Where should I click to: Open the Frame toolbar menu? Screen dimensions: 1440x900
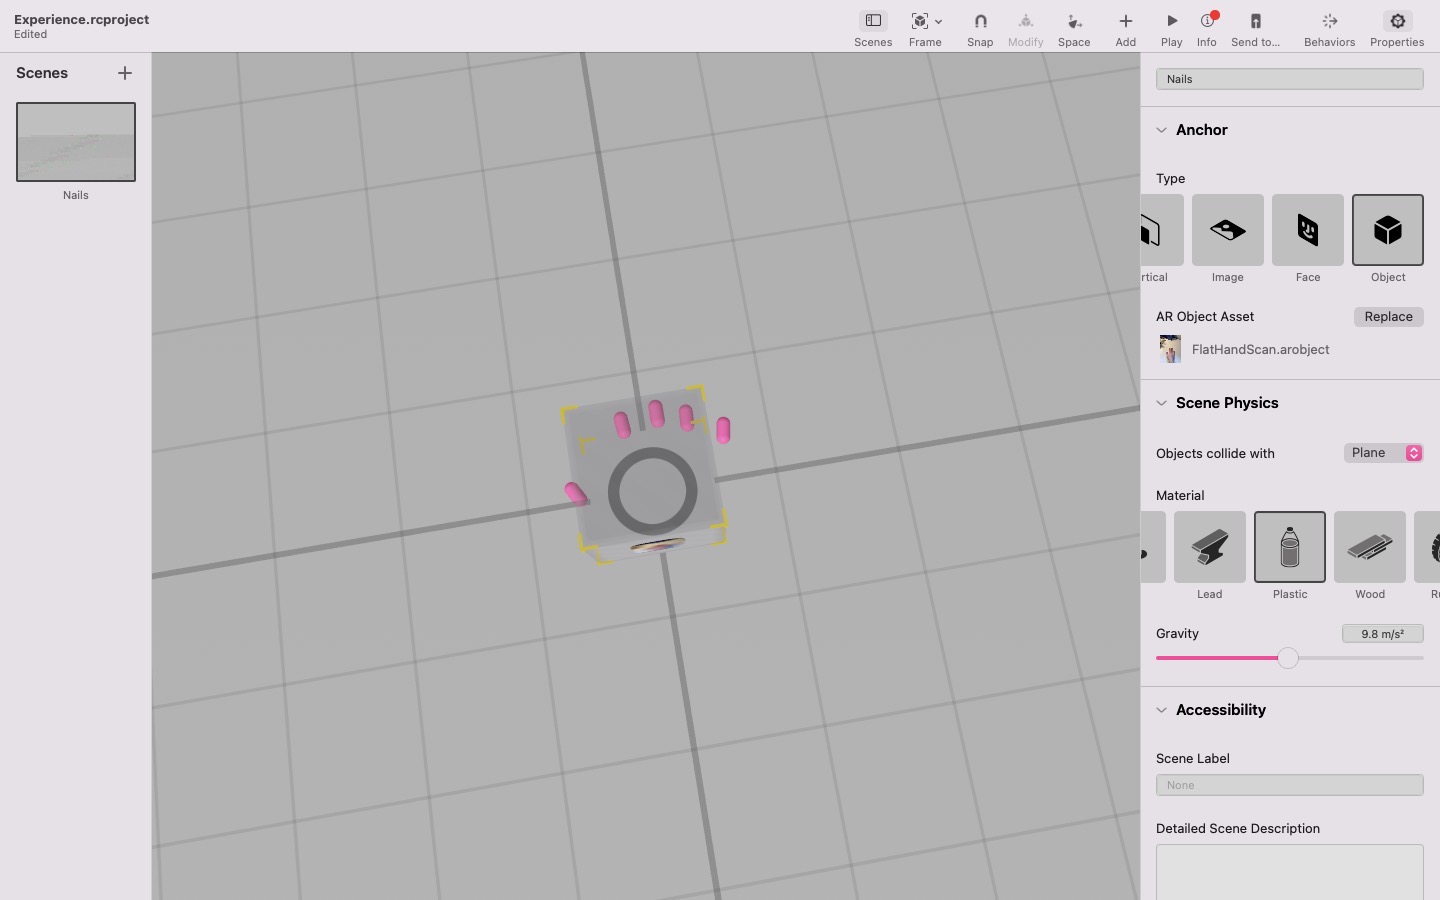tap(926, 21)
